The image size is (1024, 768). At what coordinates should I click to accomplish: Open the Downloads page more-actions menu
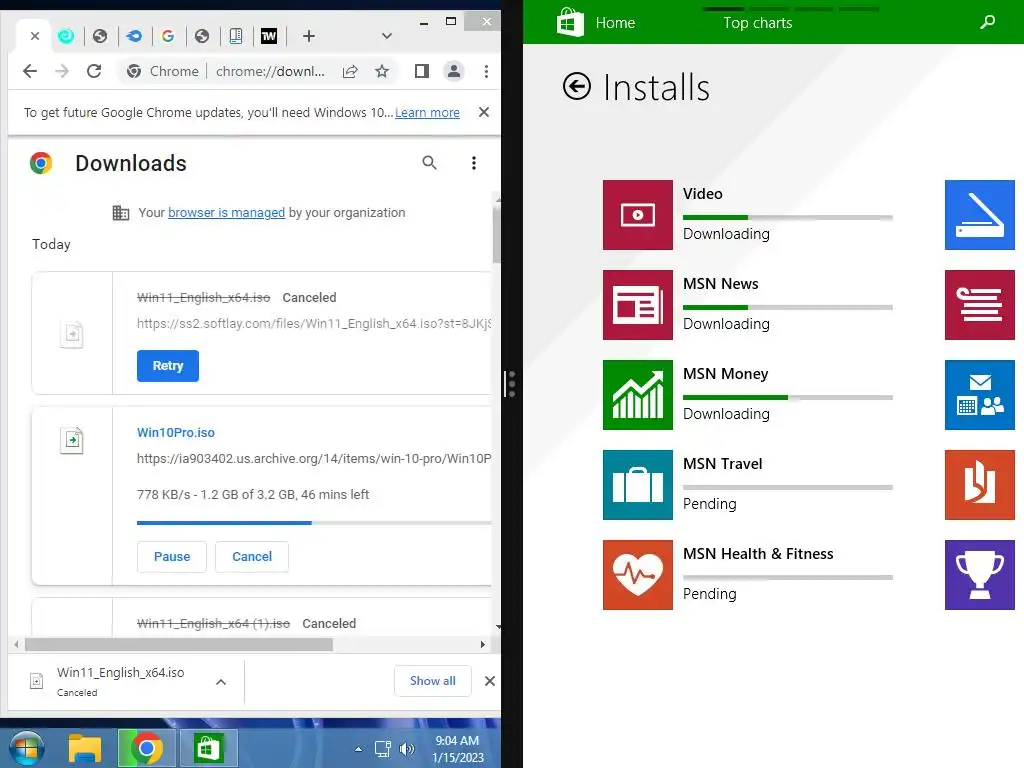tap(474, 163)
